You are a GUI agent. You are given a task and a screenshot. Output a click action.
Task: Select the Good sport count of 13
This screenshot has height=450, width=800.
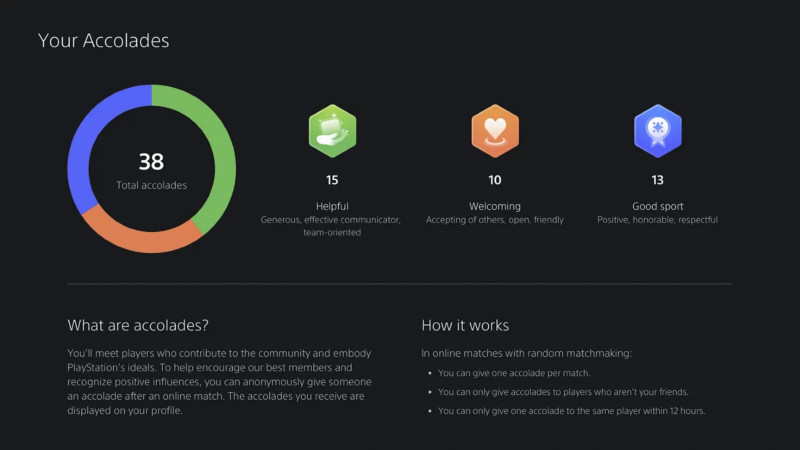pyautogui.click(x=657, y=181)
